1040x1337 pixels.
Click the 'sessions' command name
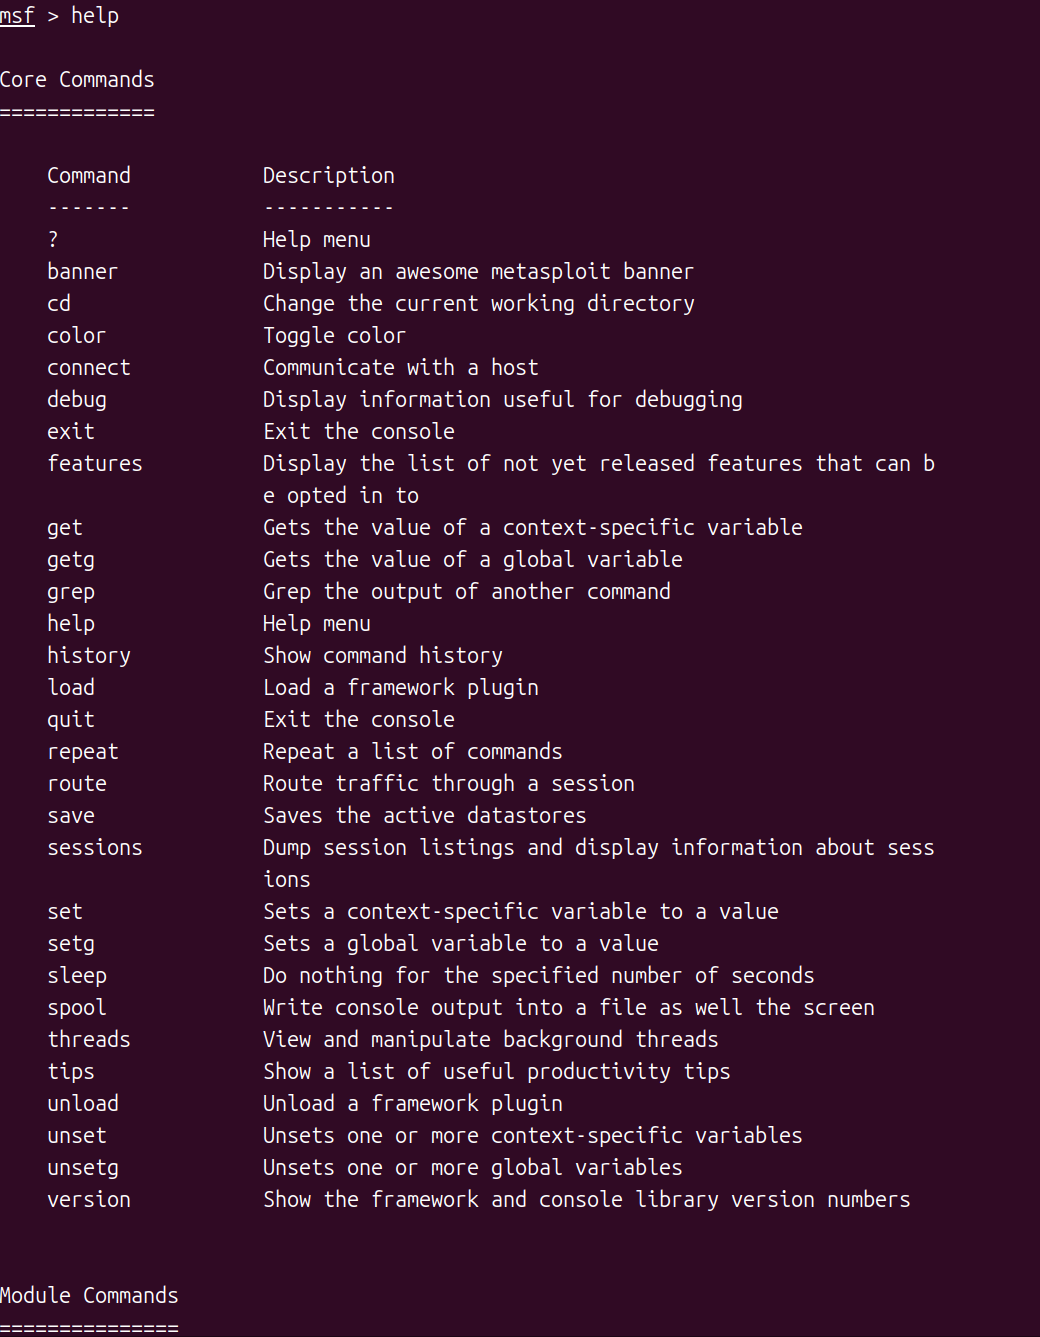95,848
